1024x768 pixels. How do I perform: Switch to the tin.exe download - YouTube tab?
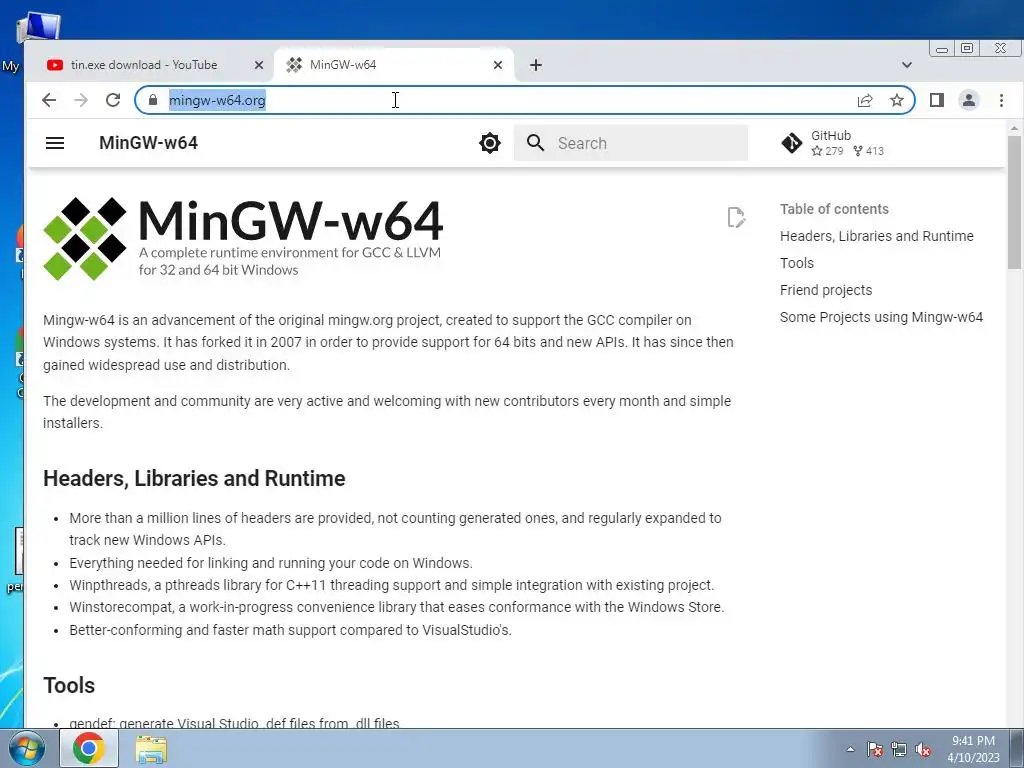(x=144, y=65)
